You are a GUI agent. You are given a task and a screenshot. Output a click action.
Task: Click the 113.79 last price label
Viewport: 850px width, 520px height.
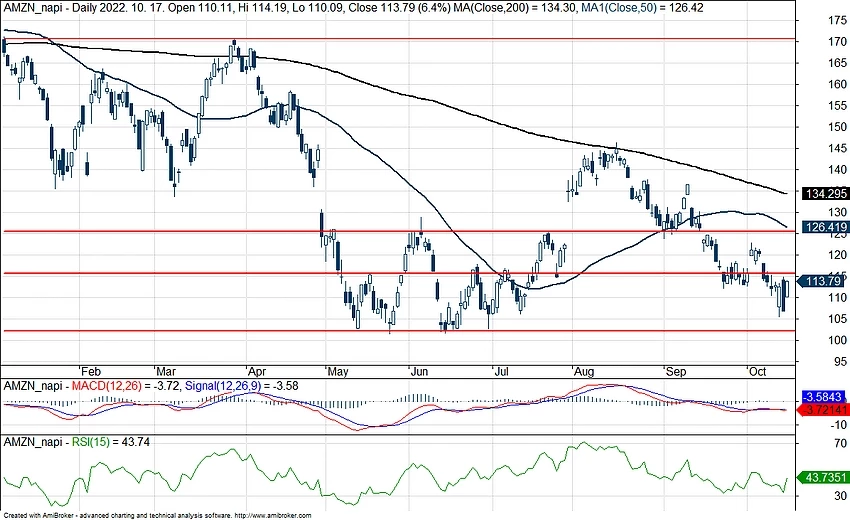tap(823, 281)
